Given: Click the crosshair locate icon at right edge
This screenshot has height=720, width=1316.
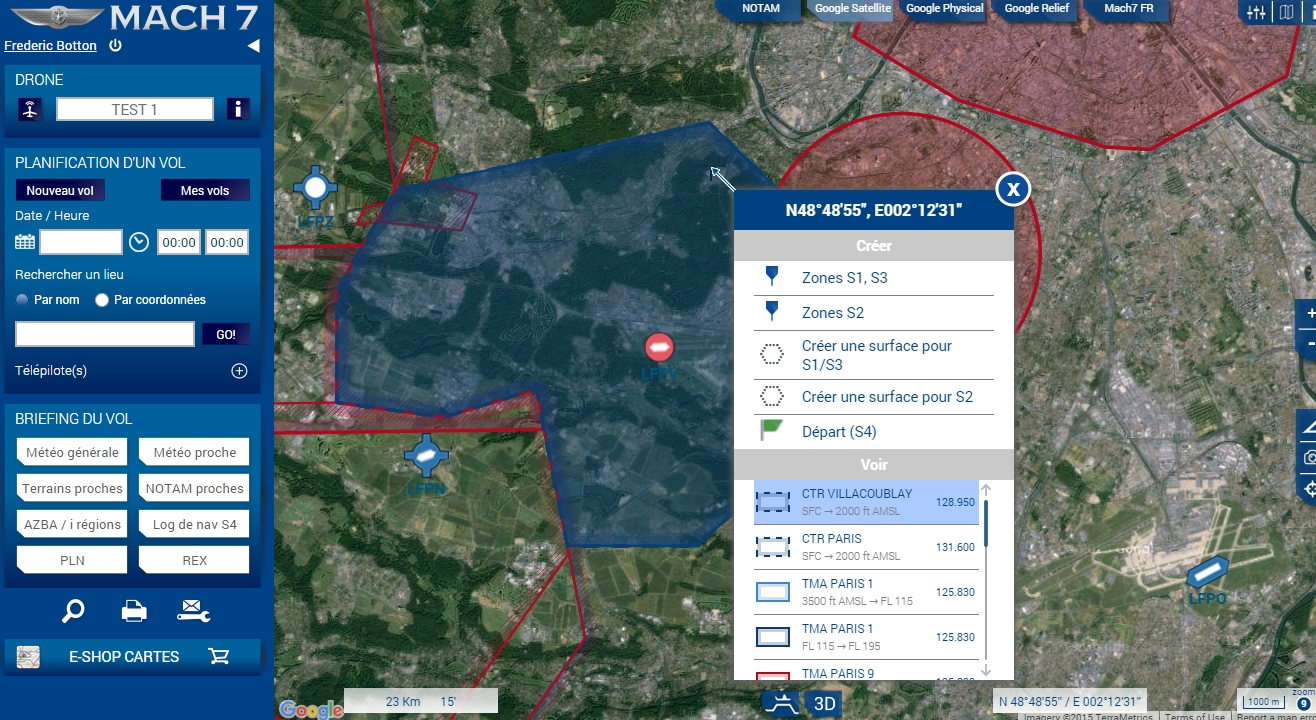Looking at the screenshot, I should click(x=1309, y=489).
